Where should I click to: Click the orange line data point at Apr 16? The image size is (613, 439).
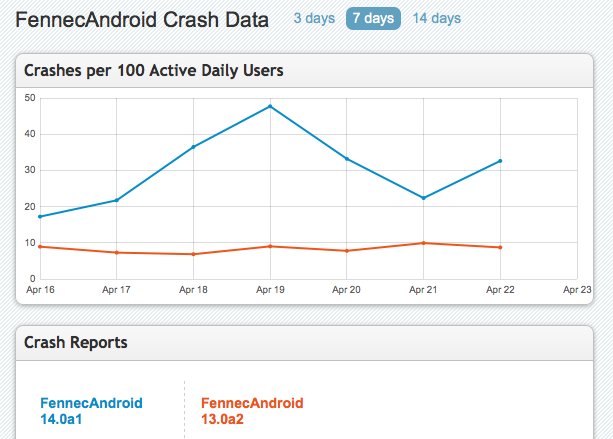[x=40, y=246]
